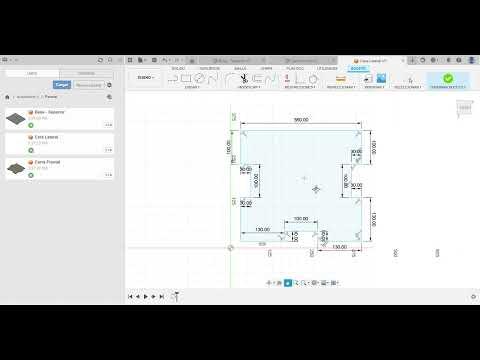Click the ViewCube in canvas corner
Screen dimensions: 480x360
click(x=465, y=108)
